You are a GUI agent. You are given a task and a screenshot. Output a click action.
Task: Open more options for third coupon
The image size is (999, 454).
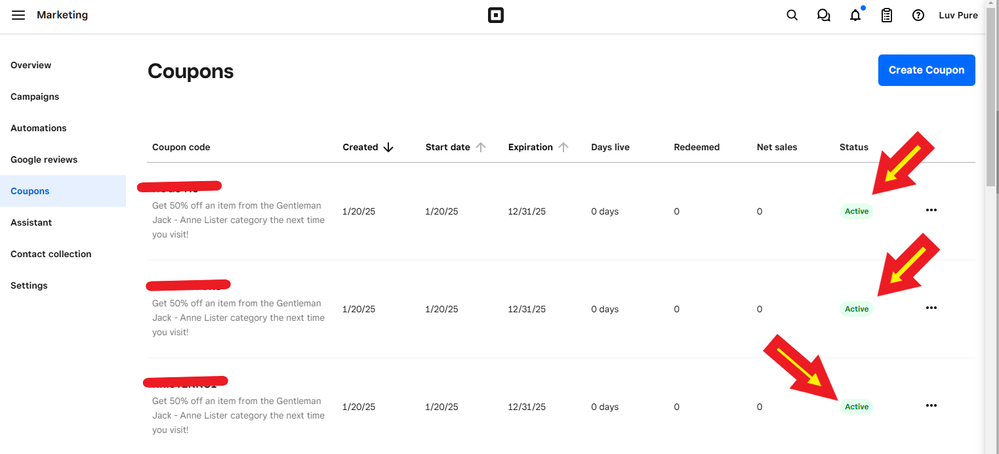[931, 406]
